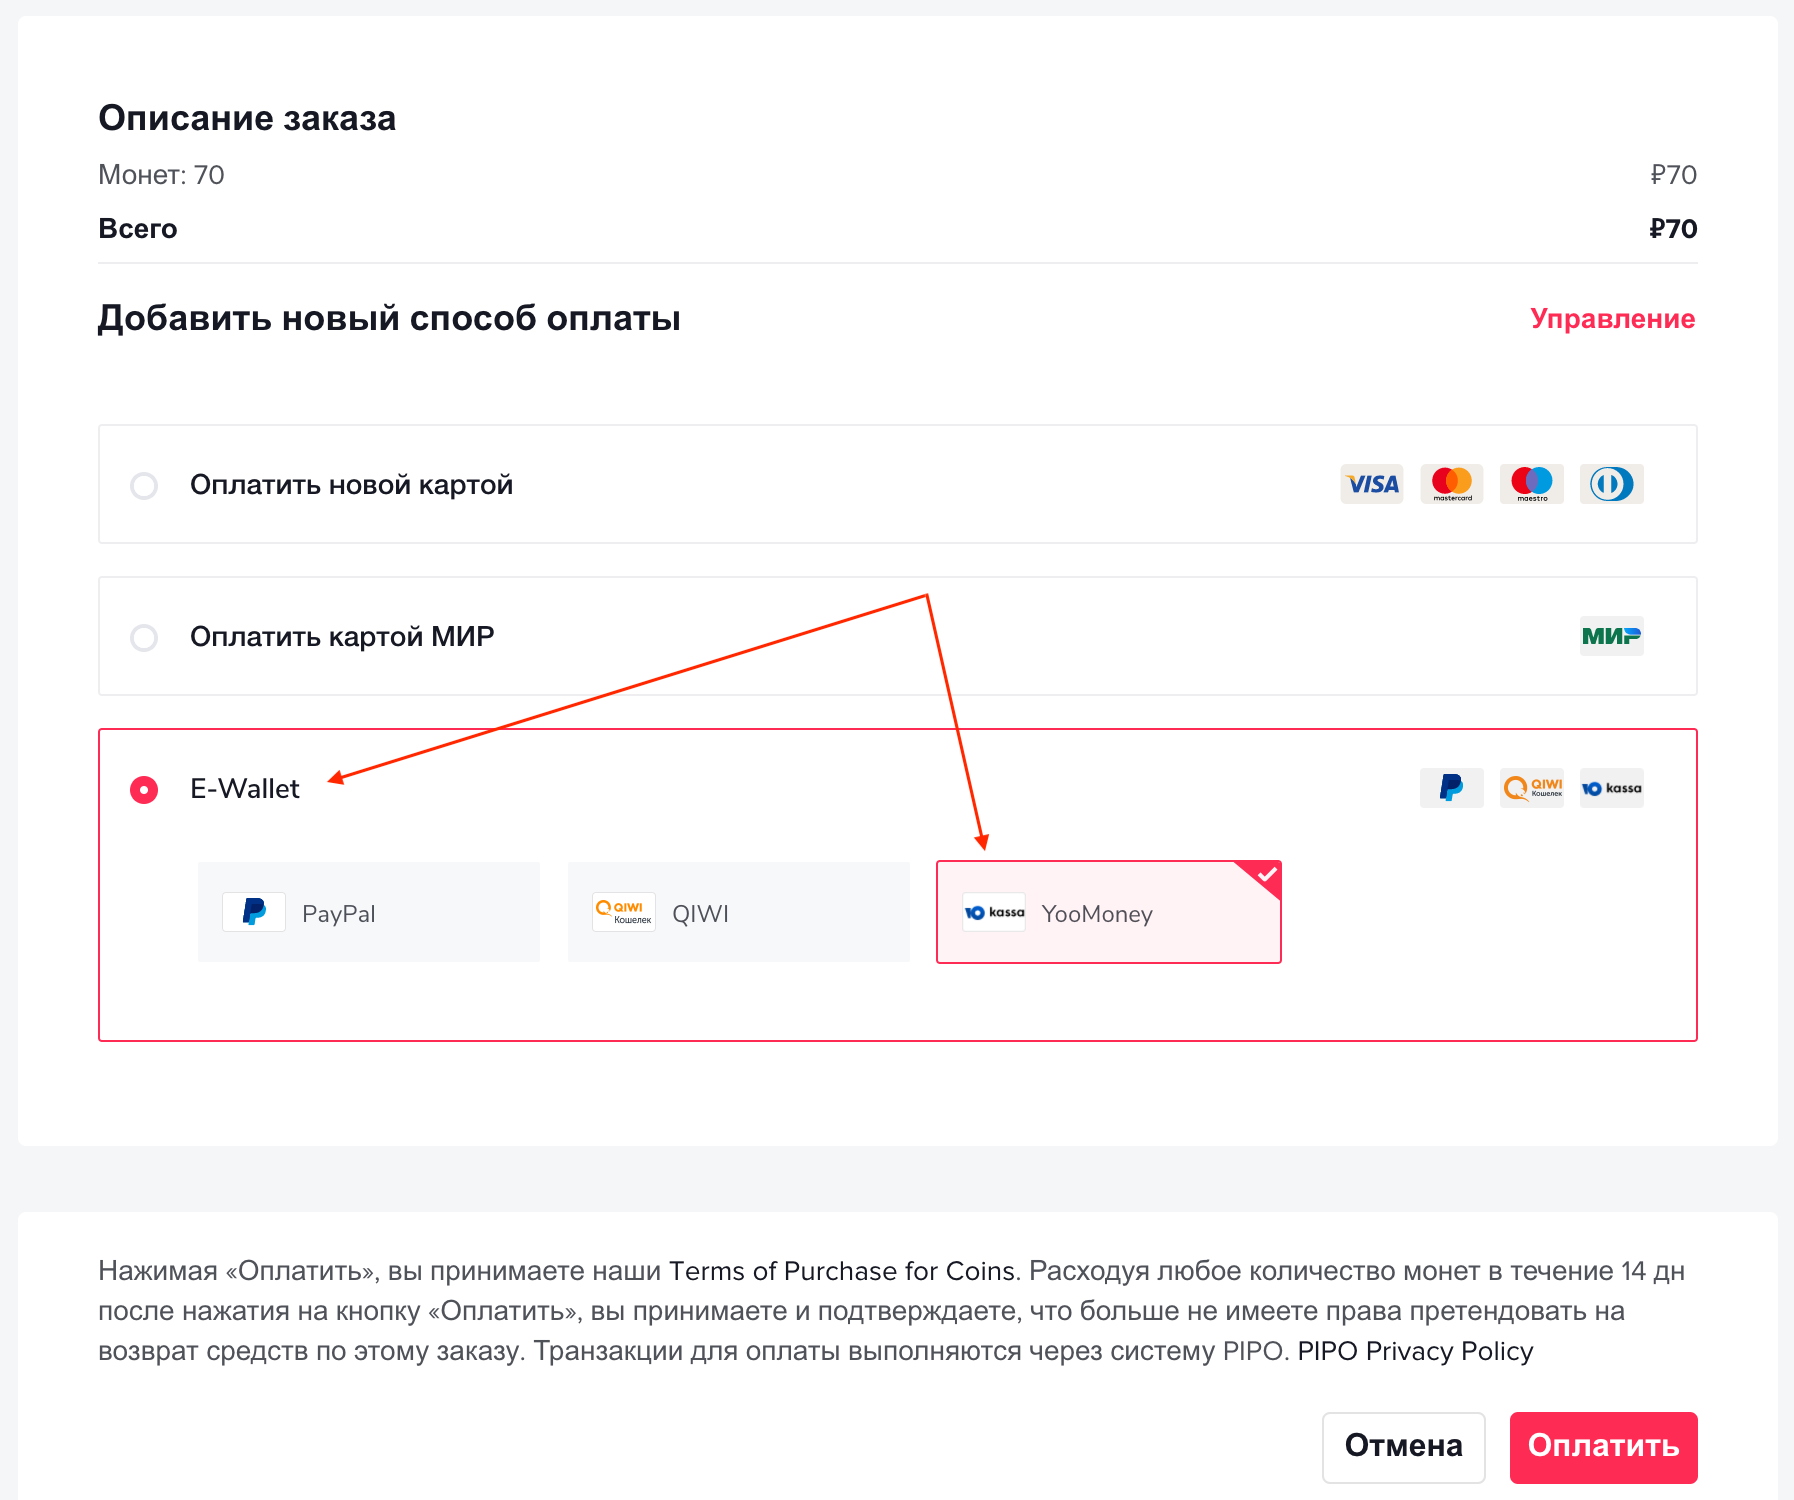Screen dimensions: 1794x1500
Task: Click the МИР card logo
Action: (x=1611, y=636)
